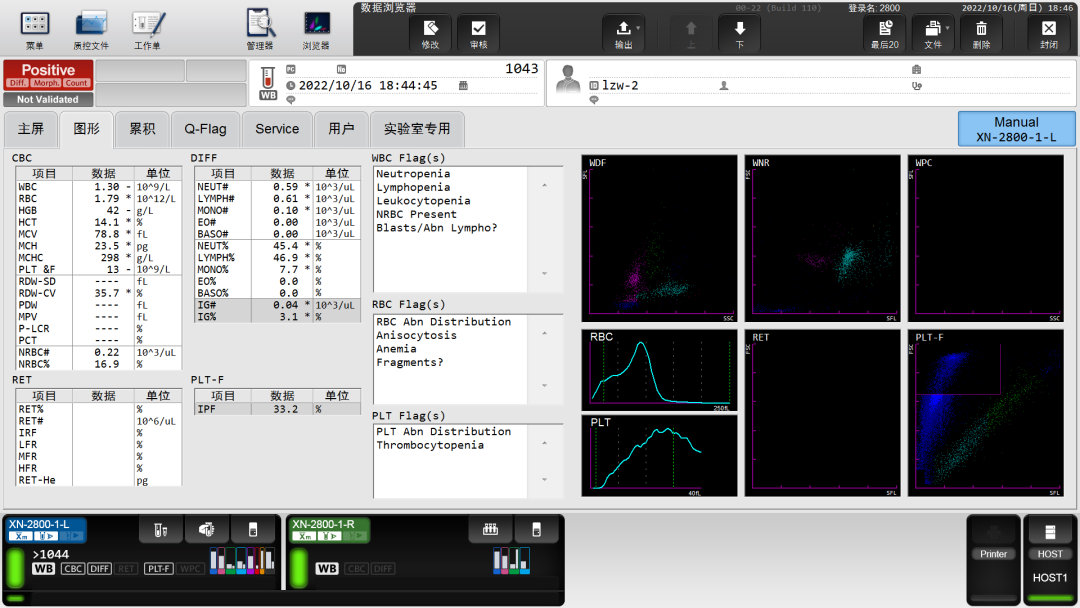Open the 工作单 work list icon
This screenshot has height=608, width=1080.
point(147,30)
